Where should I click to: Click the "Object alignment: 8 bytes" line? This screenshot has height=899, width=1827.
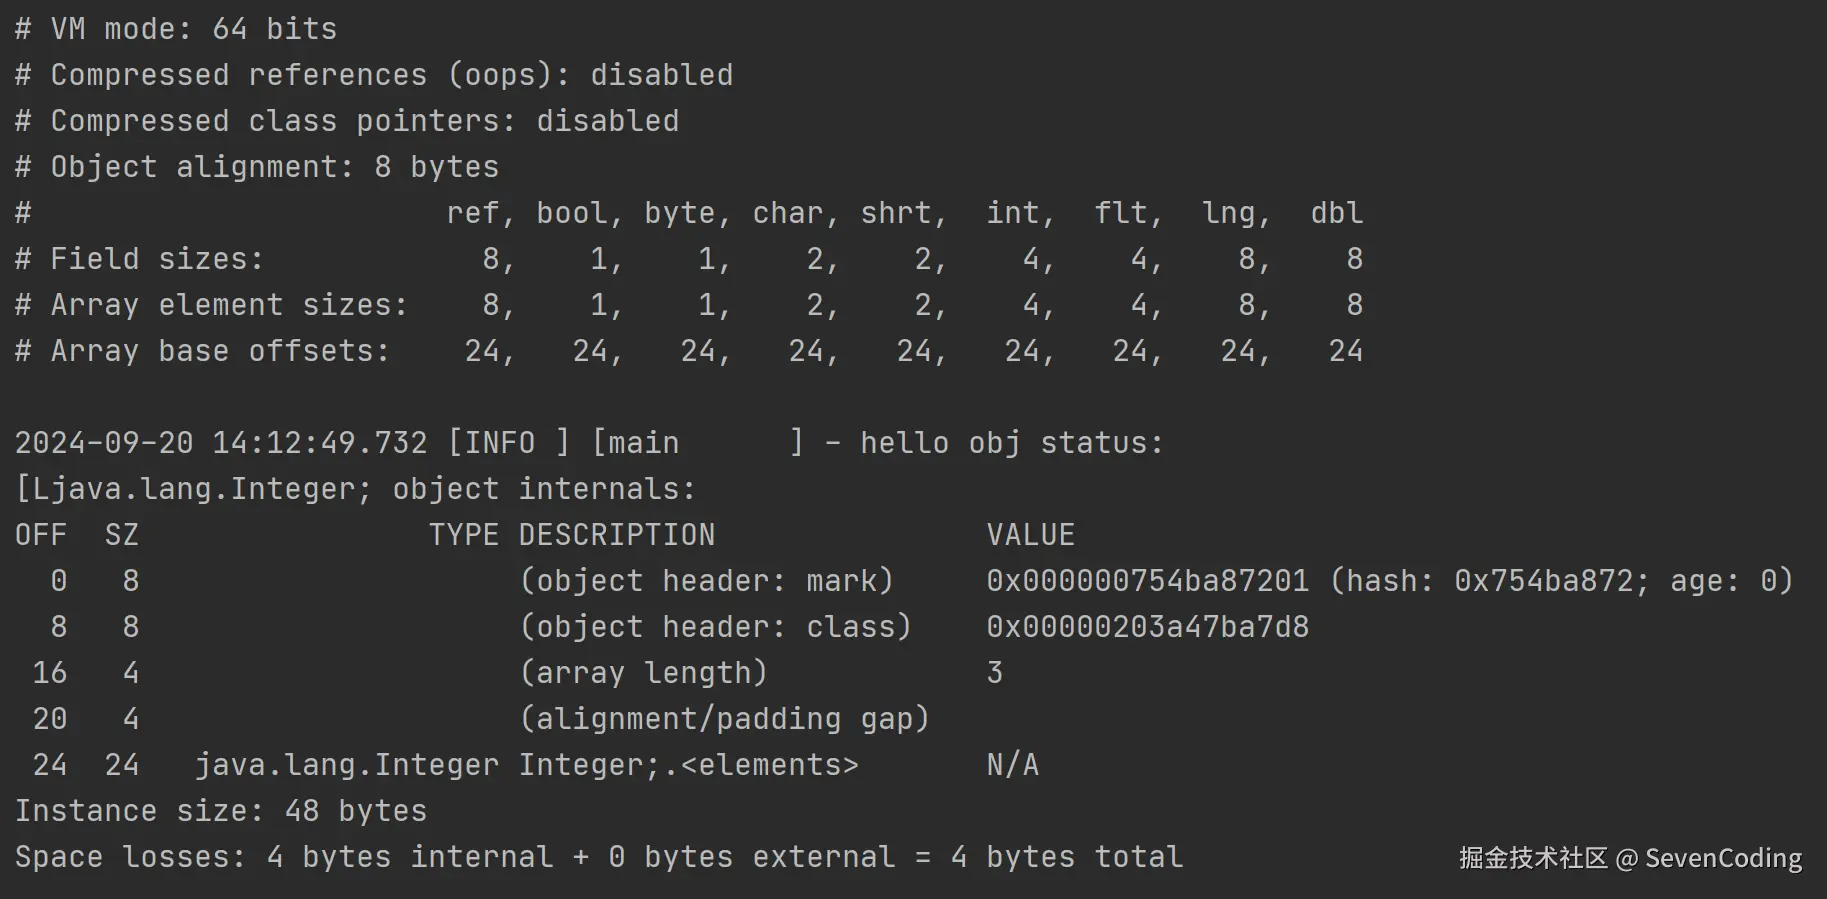257,167
